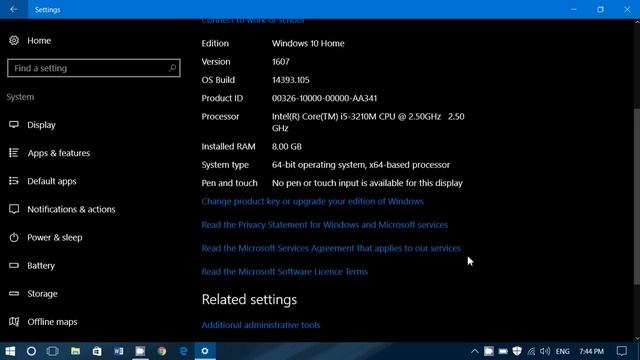This screenshot has height=360, width=640.
Task: Open Task View on taskbar
Action: (53, 351)
